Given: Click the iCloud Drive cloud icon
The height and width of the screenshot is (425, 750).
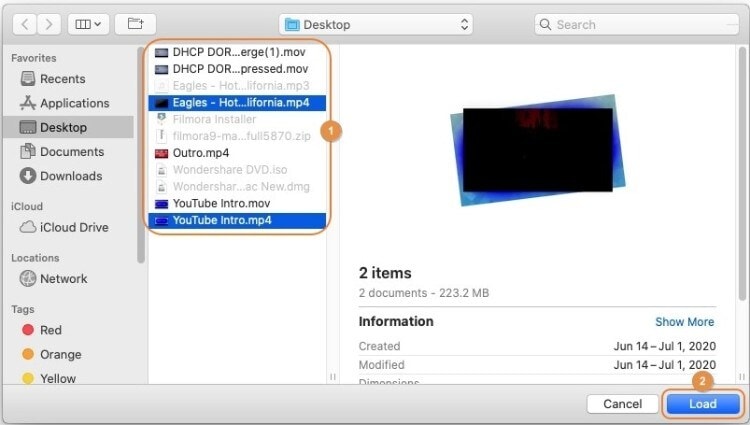Looking at the screenshot, I should [x=28, y=227].
